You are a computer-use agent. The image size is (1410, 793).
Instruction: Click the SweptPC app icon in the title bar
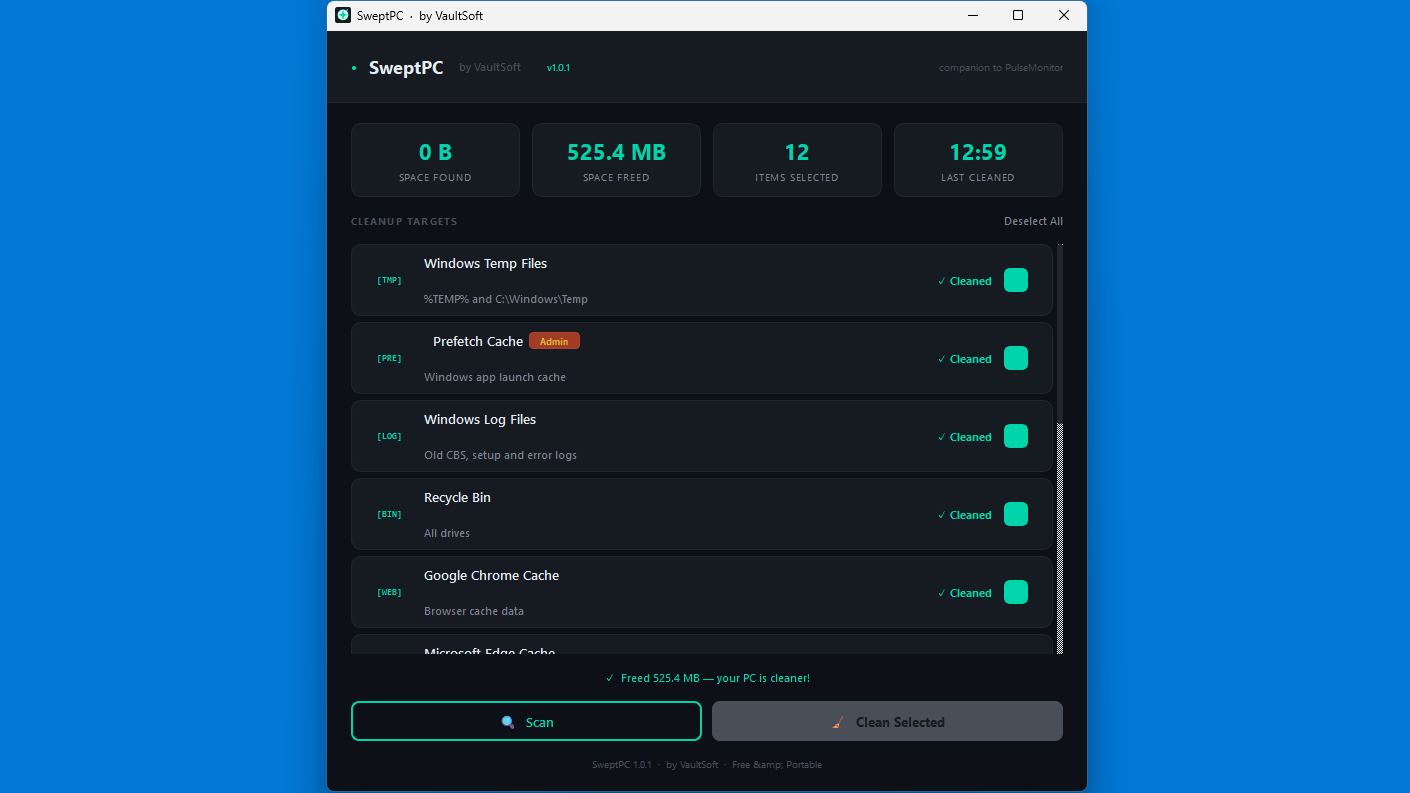tap(343, 15)
